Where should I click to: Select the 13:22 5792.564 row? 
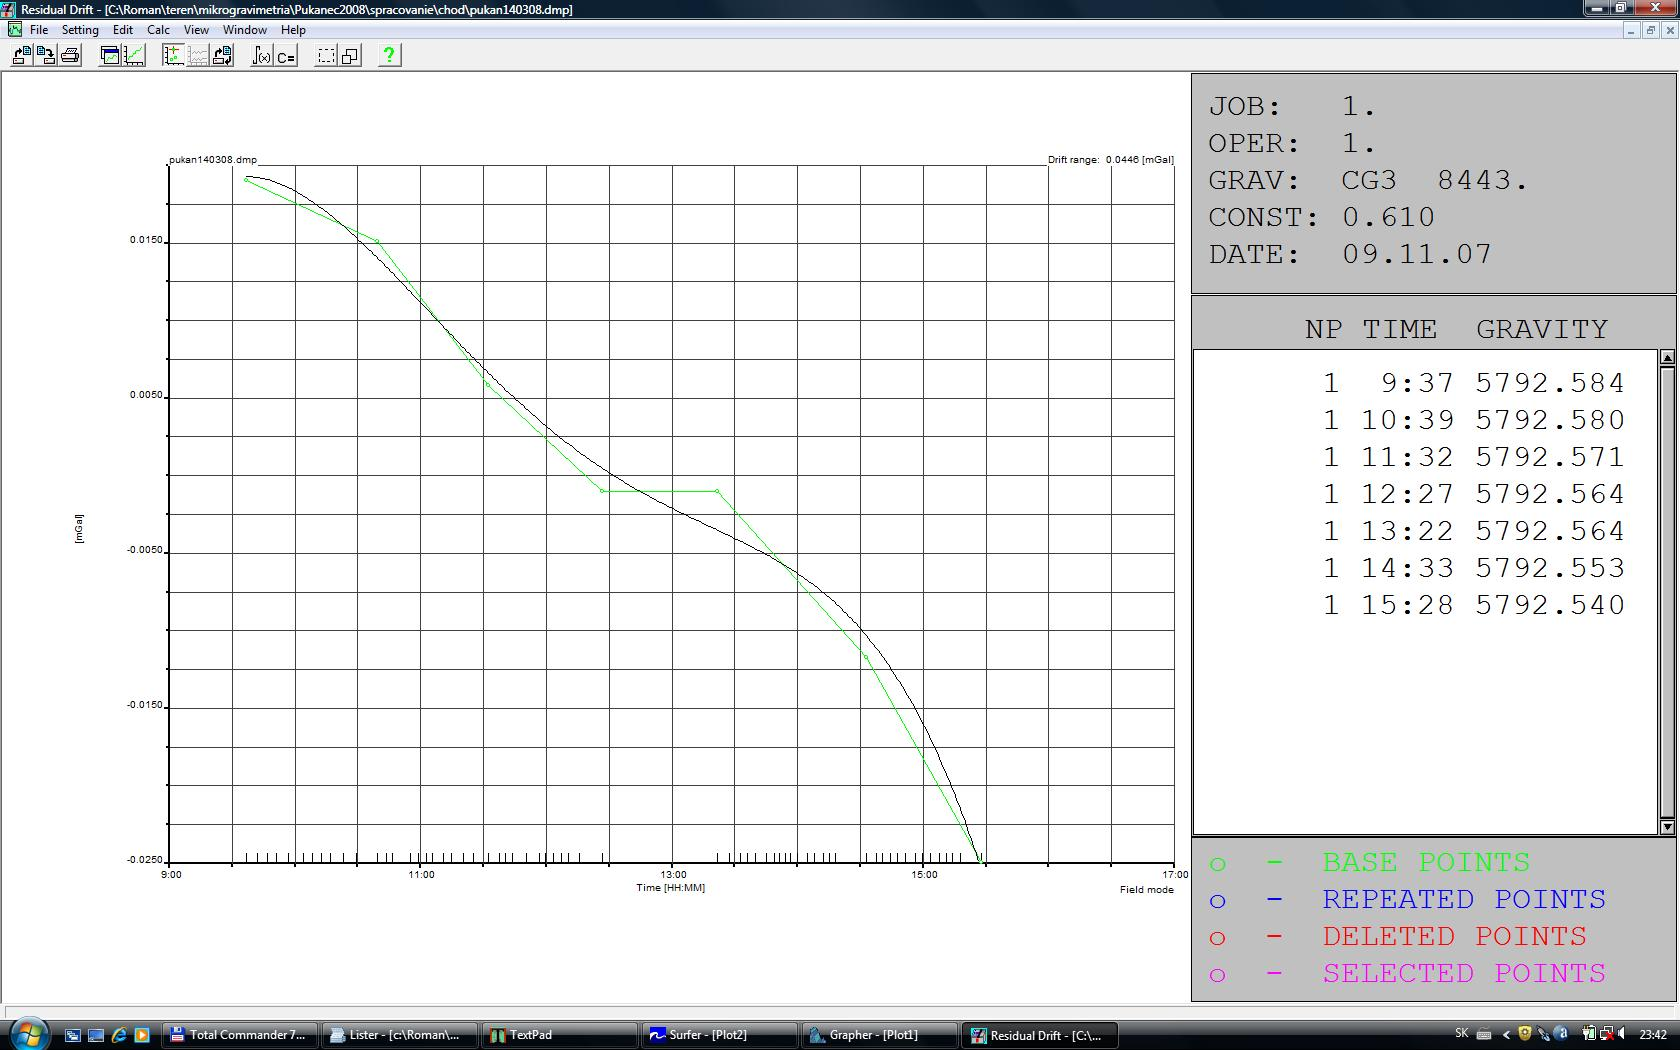(x=1474, y=531)
